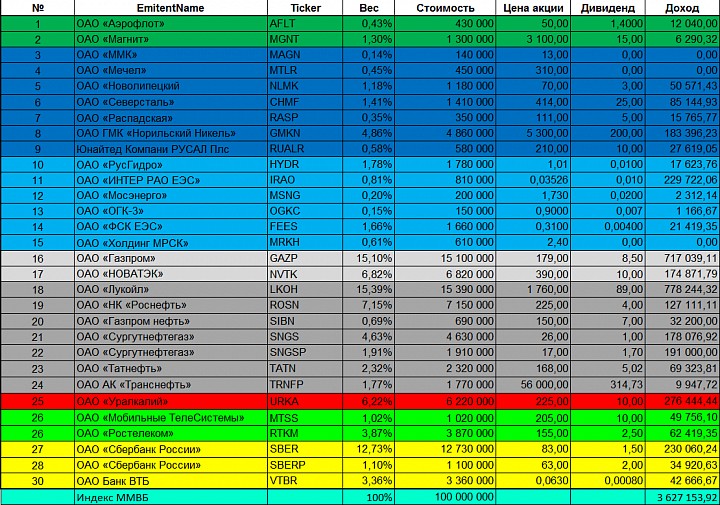Image resolution: width=720 pixels, height=505 pixels.
Task: Click cell ОАО «Уралкалий»
Action: 170,401
